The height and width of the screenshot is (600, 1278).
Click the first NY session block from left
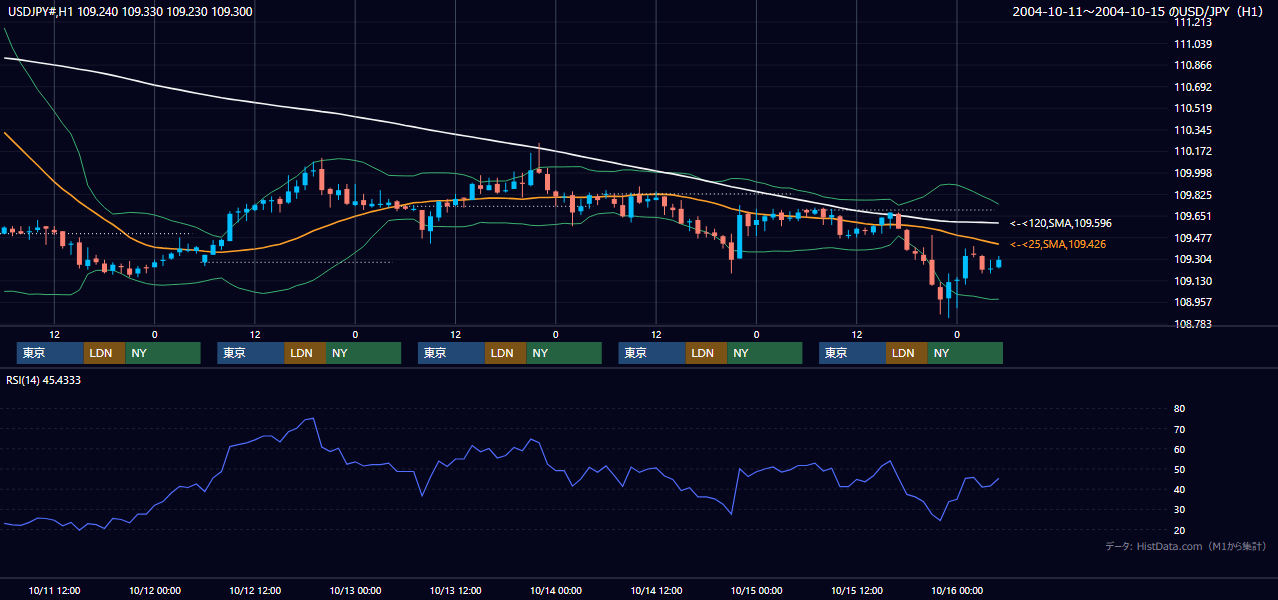[x=163, y=353]
